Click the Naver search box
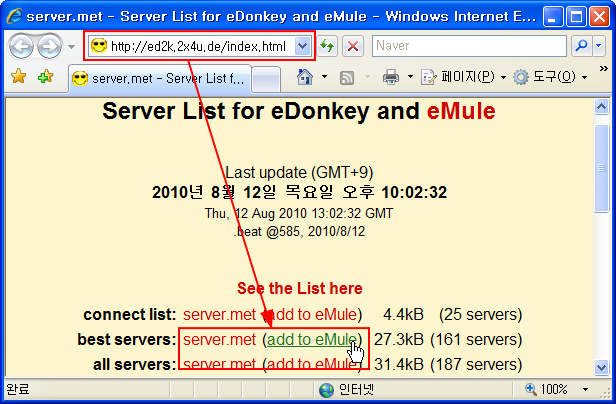The width and height of the screenshot is (616, 404). [x=469, y=46]
